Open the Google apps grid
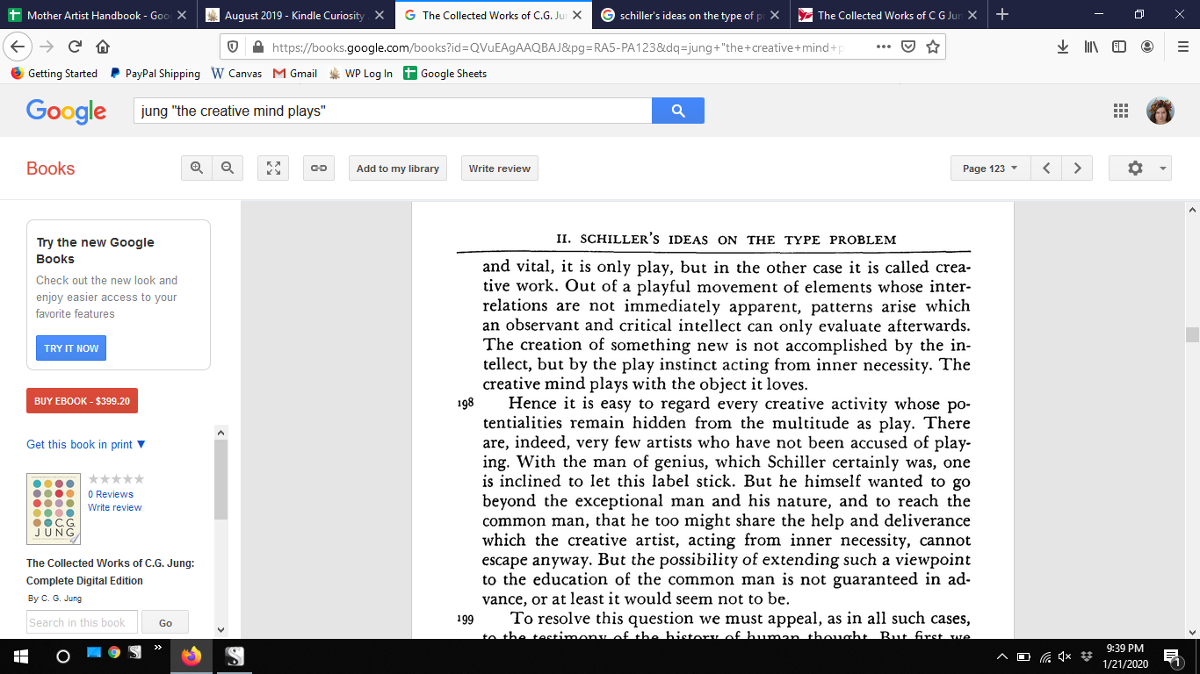Screen dimensions: 1200x674 click(x=1120, y=111)
